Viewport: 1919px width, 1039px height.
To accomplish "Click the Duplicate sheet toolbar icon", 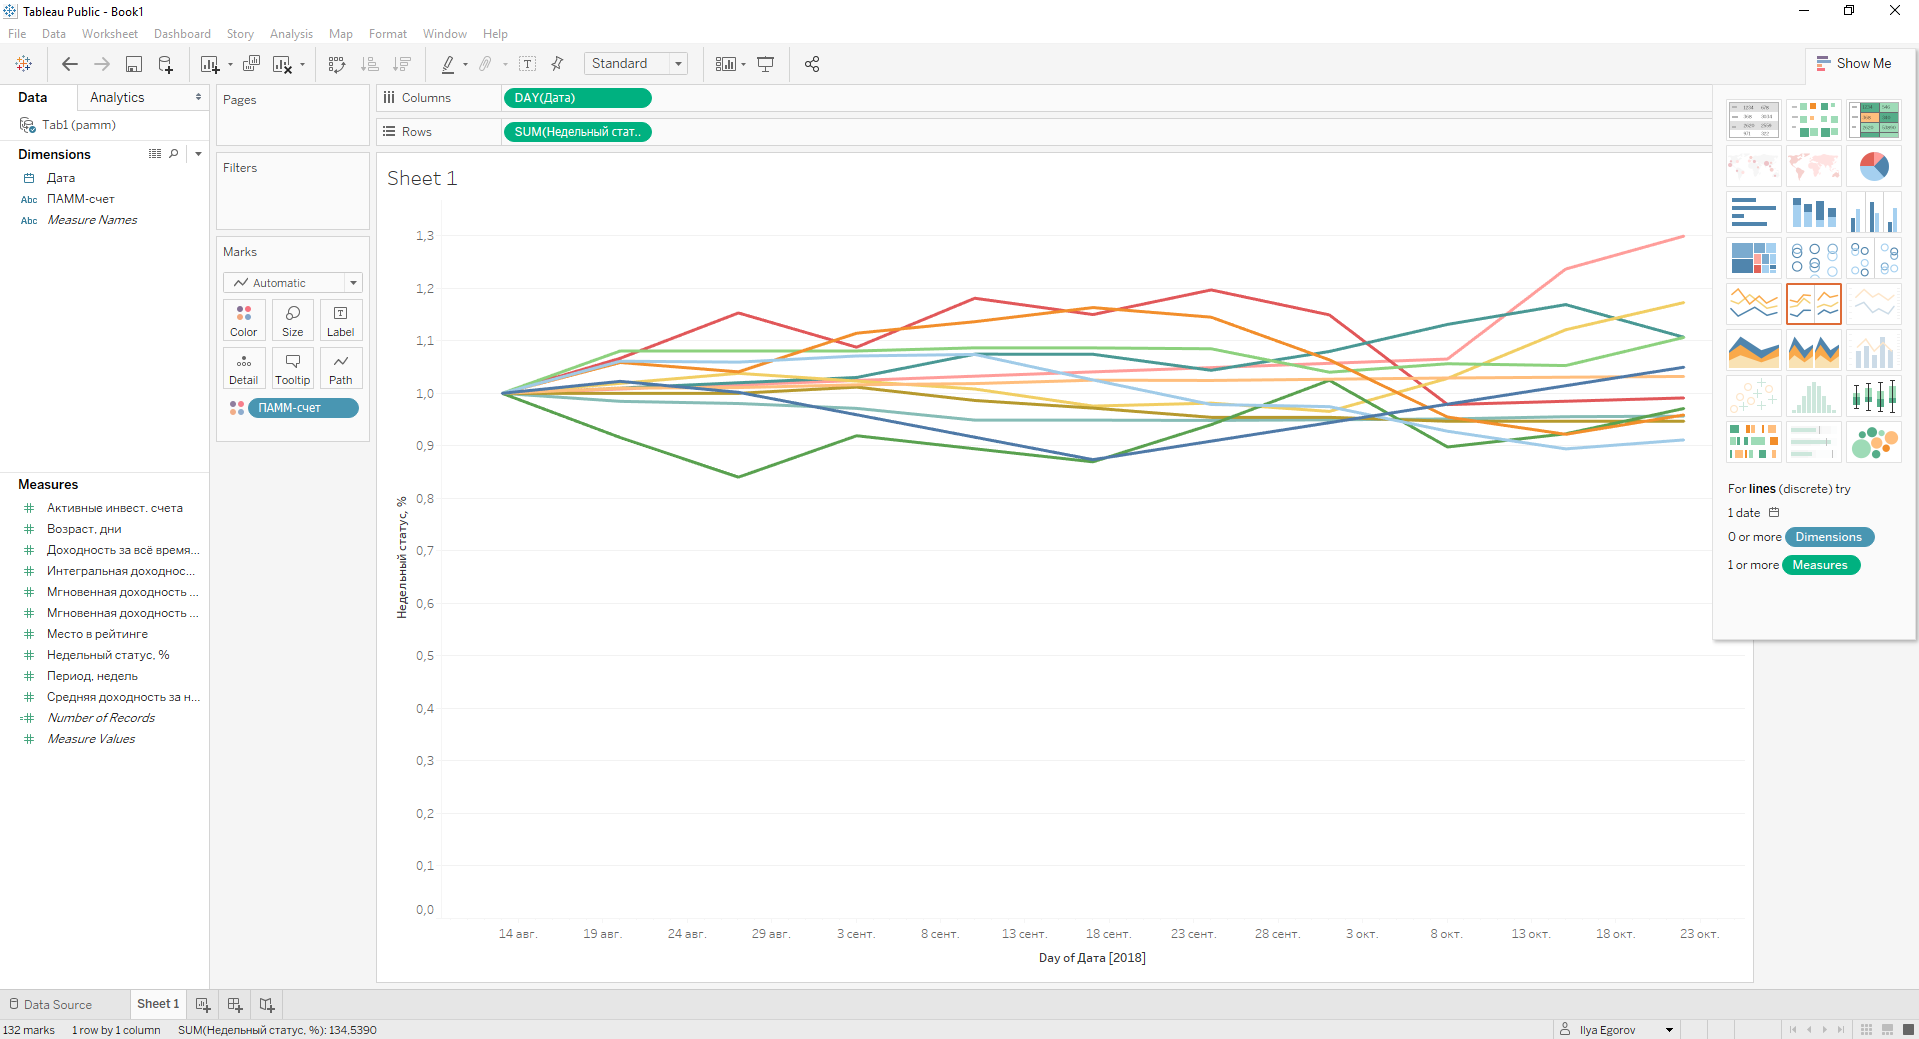I will tap(251, 64).
